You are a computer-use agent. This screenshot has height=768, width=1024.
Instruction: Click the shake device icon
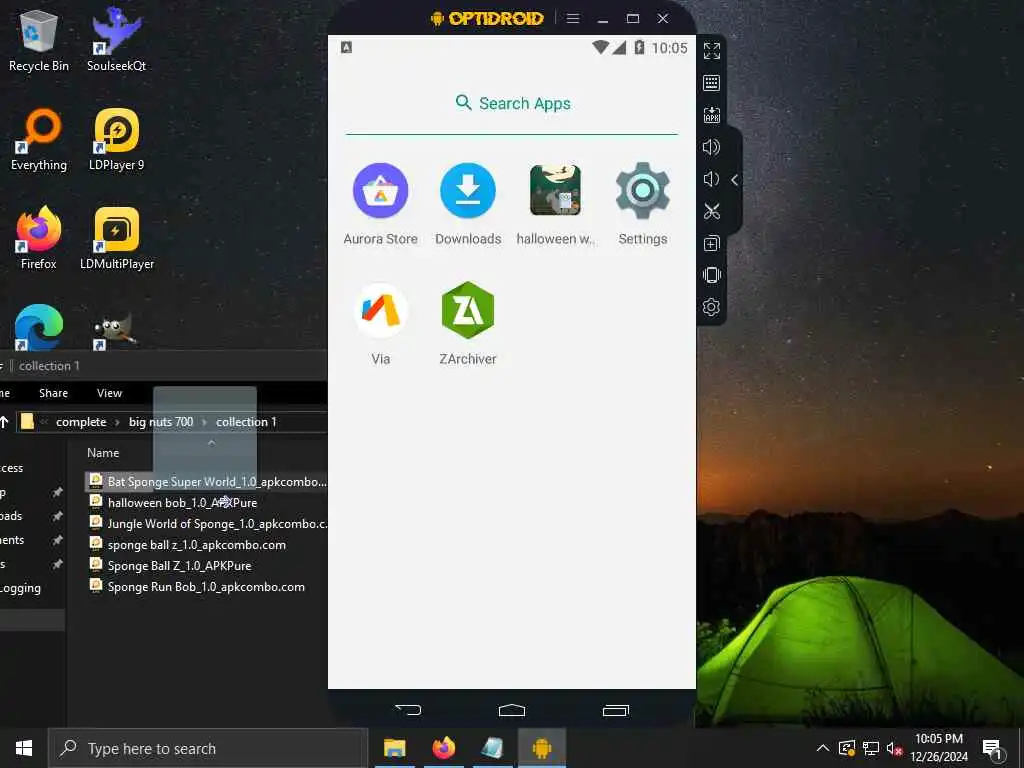click(x=712, y=275)
